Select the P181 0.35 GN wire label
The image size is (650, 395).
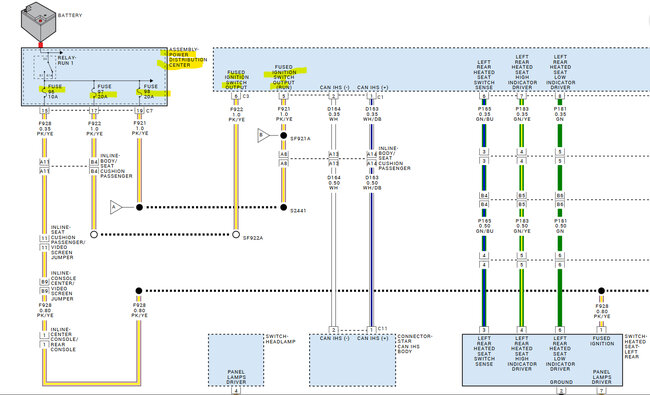[x=560, y=114]
